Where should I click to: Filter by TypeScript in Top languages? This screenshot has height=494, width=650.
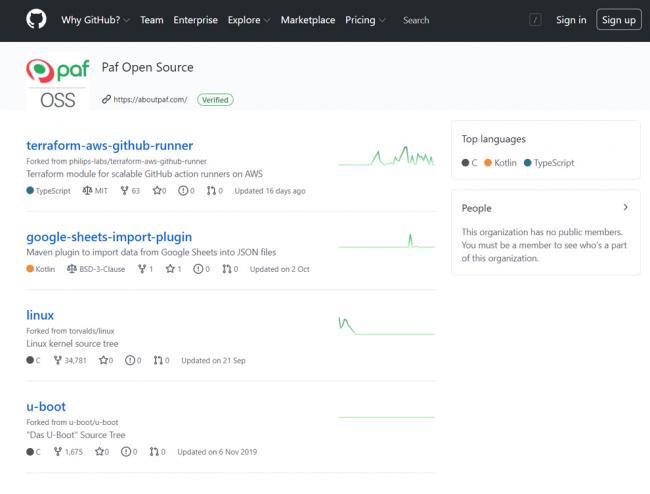pos(549,163)
